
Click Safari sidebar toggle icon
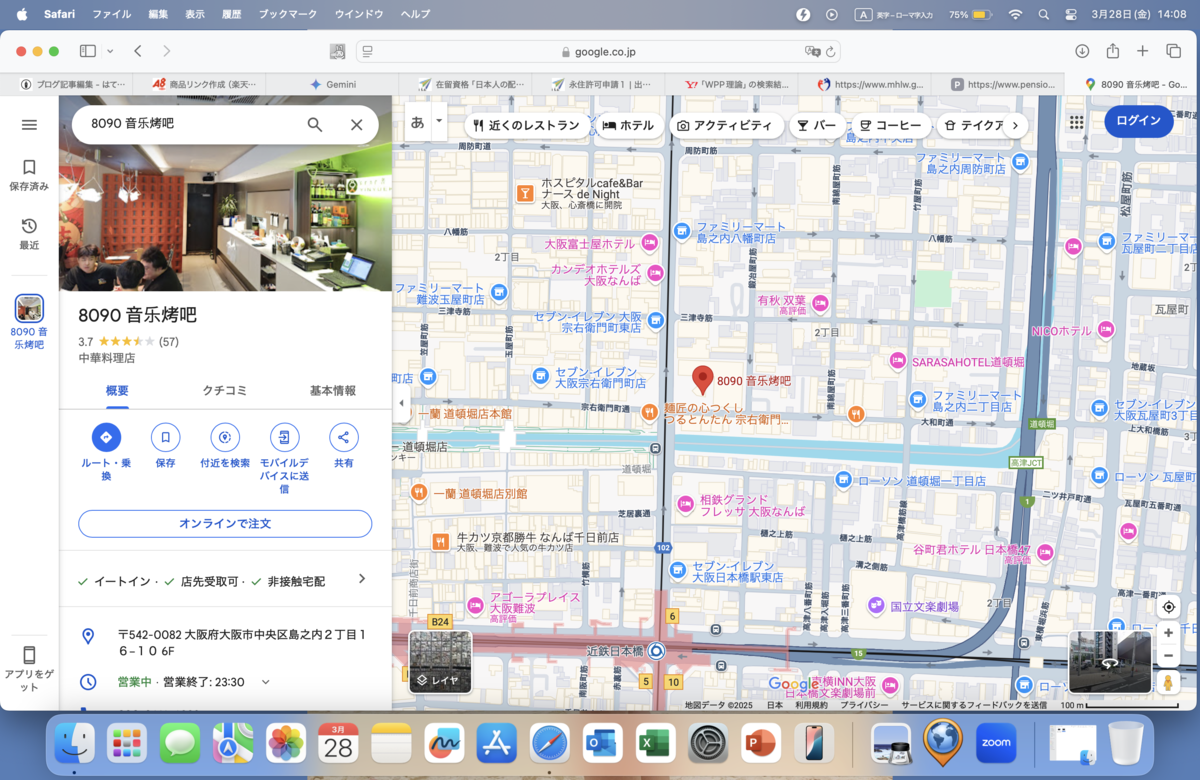88,51
